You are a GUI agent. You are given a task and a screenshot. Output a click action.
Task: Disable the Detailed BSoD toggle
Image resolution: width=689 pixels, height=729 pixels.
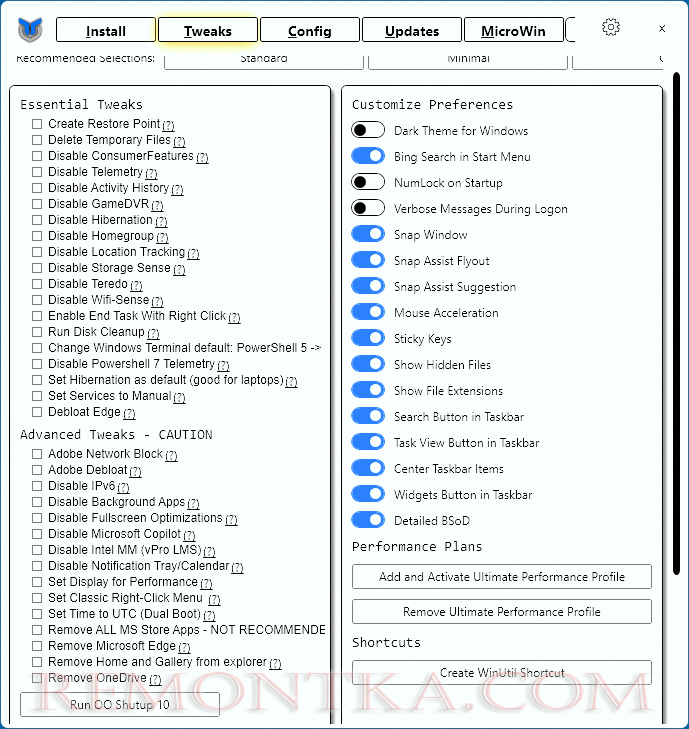click(368, 521)
